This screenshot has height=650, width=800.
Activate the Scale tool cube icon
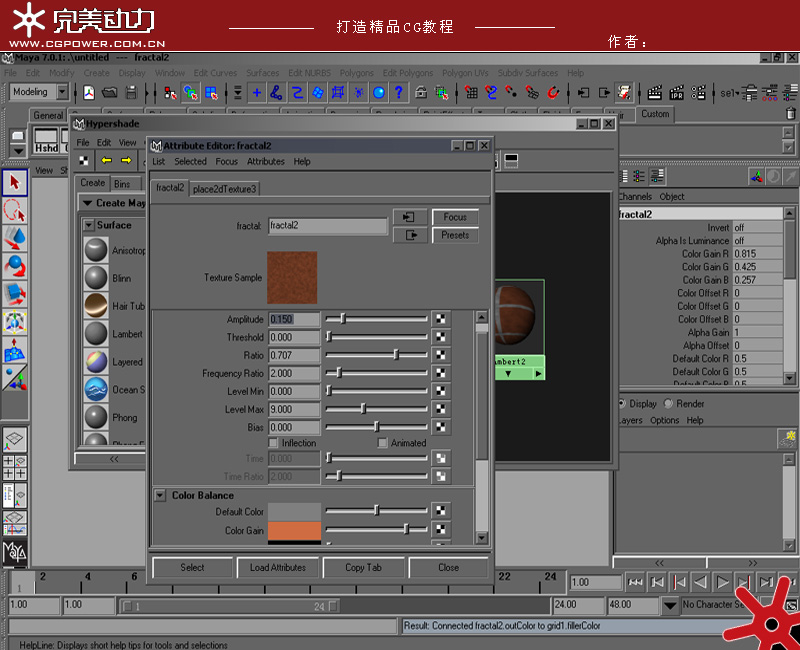[x=14, y=294]
